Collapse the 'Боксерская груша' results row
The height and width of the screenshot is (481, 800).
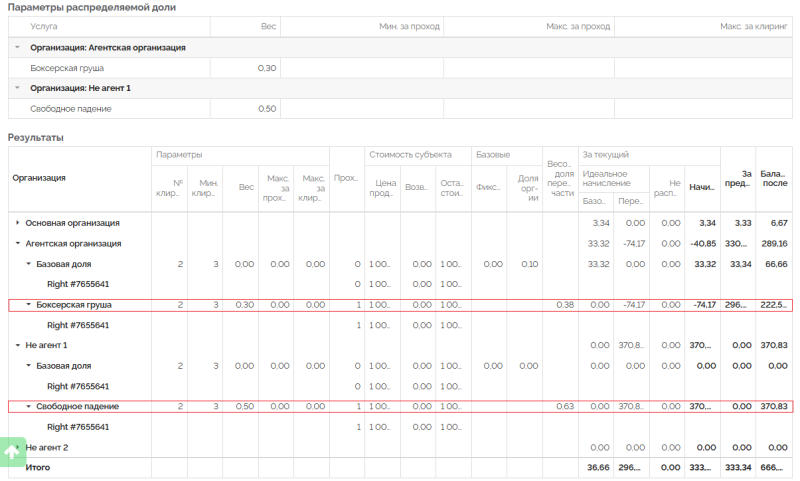click(x=29, y=304)
